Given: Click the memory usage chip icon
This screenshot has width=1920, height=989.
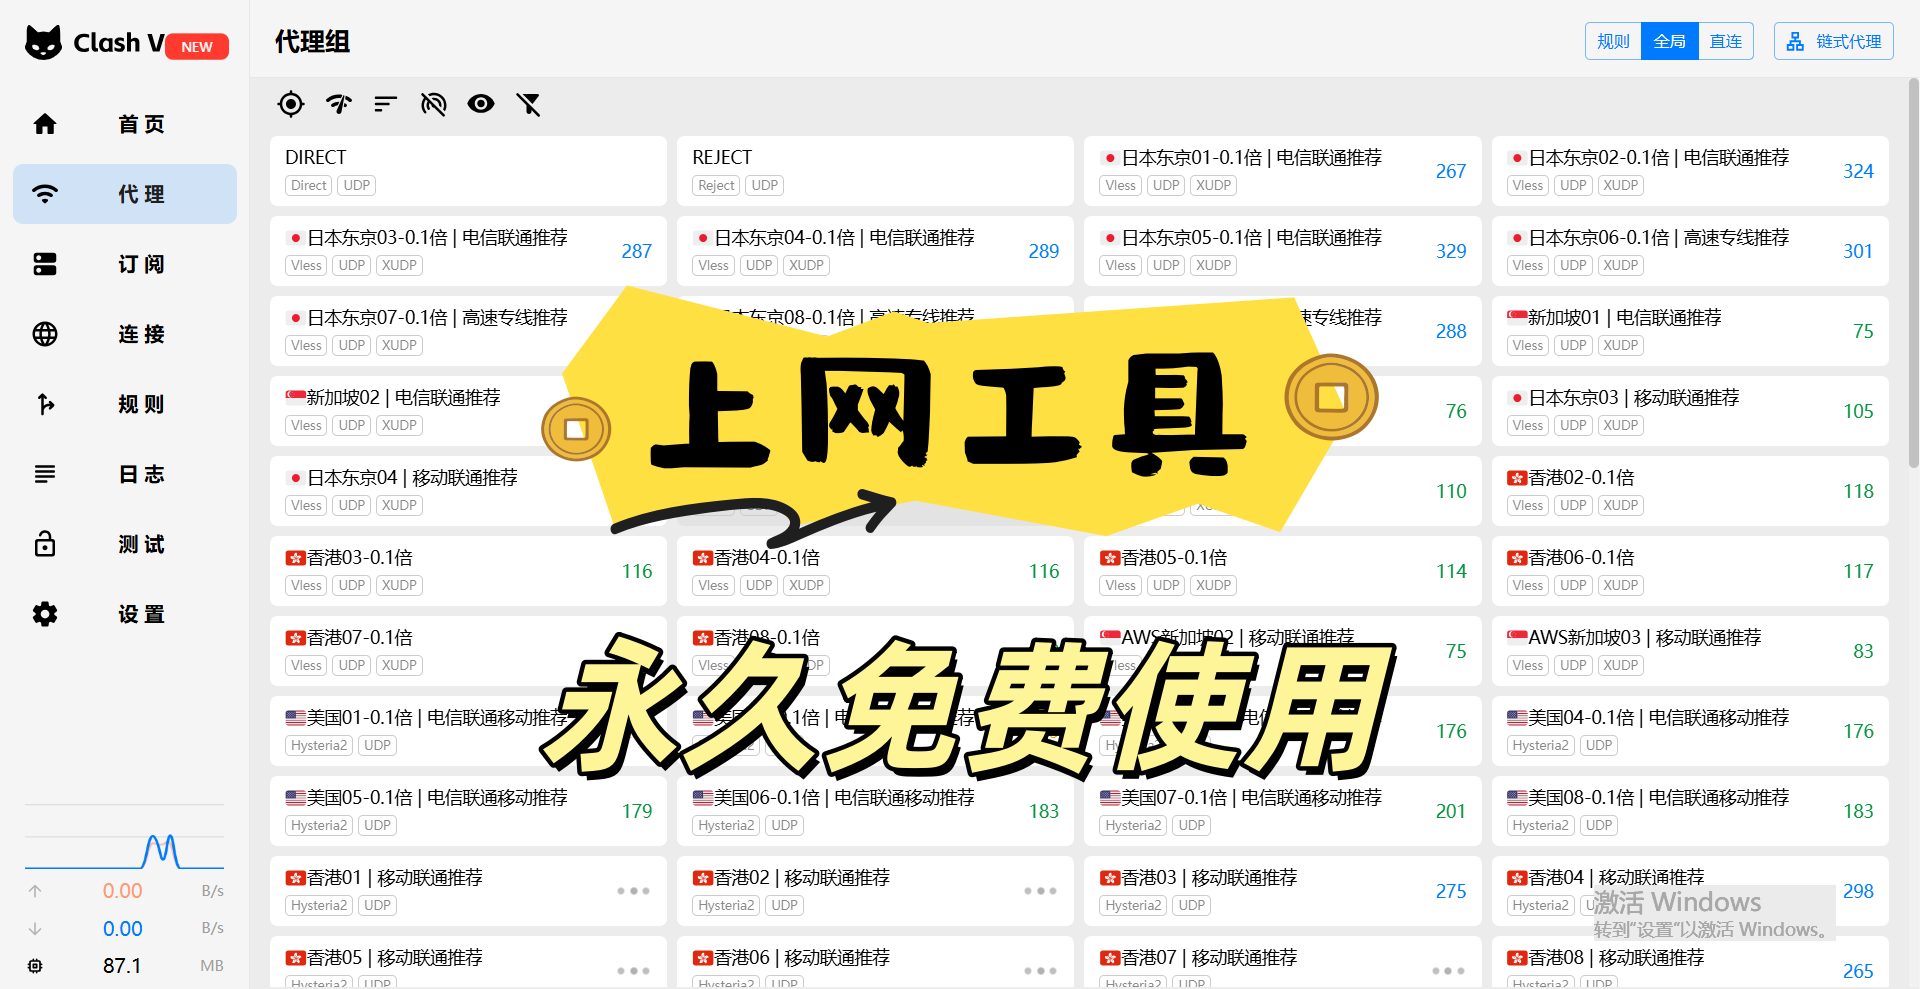Looking at the screenshot, I should pyautogui.click(x=35, y=966).
